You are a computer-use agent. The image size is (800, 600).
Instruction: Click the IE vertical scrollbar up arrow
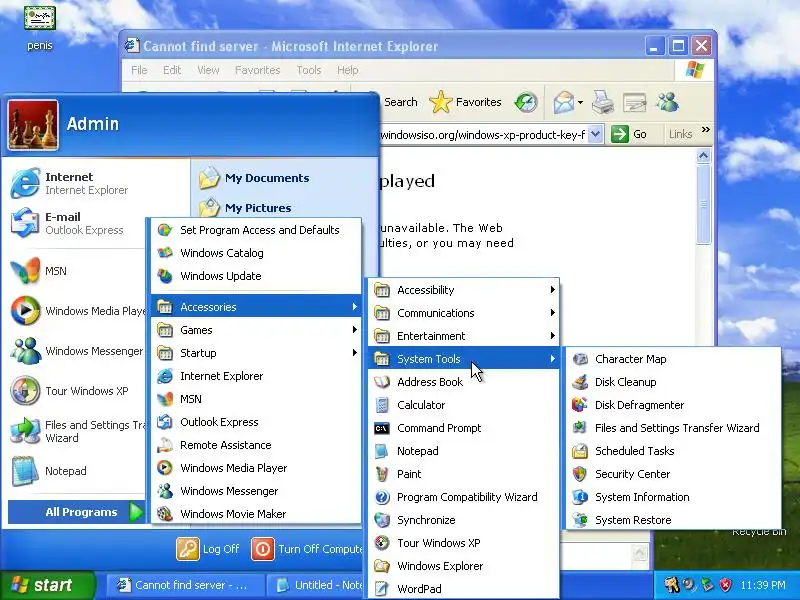704,156
